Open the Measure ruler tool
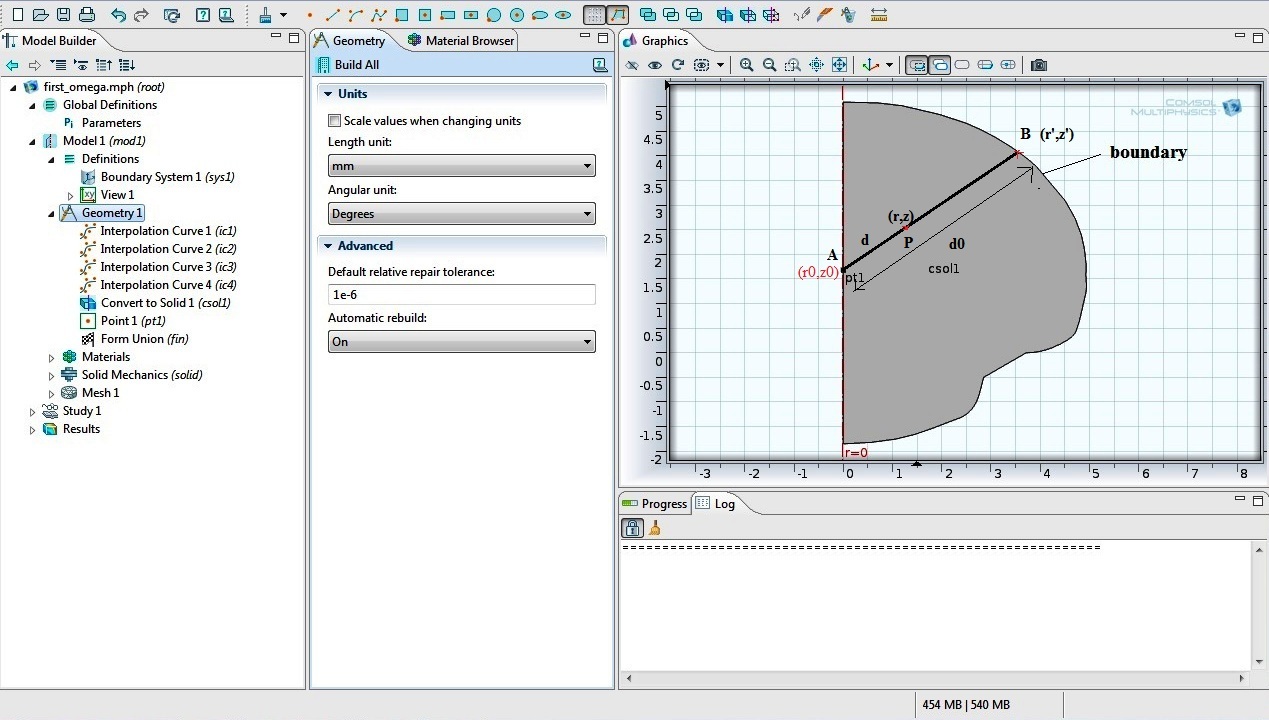This screenshot has height=720, width=1269. click(879, 15)
